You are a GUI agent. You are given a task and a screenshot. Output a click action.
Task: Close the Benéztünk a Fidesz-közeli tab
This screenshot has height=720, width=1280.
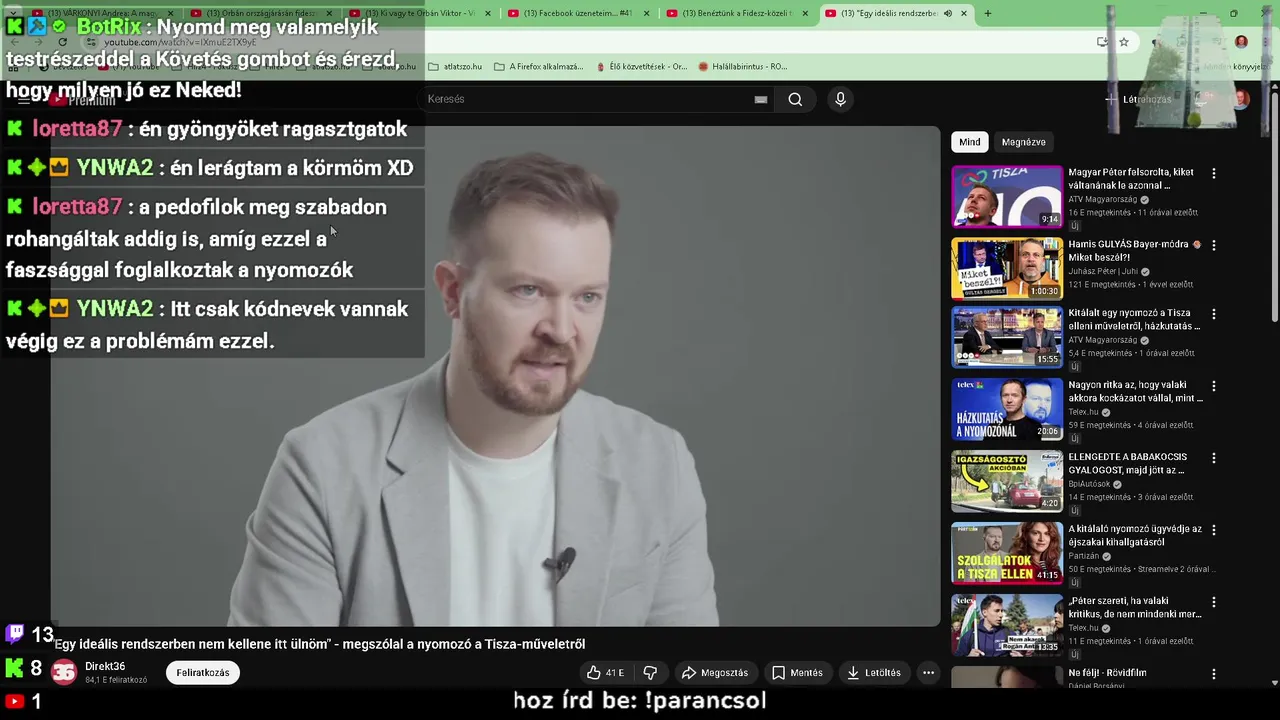point(805,13)
